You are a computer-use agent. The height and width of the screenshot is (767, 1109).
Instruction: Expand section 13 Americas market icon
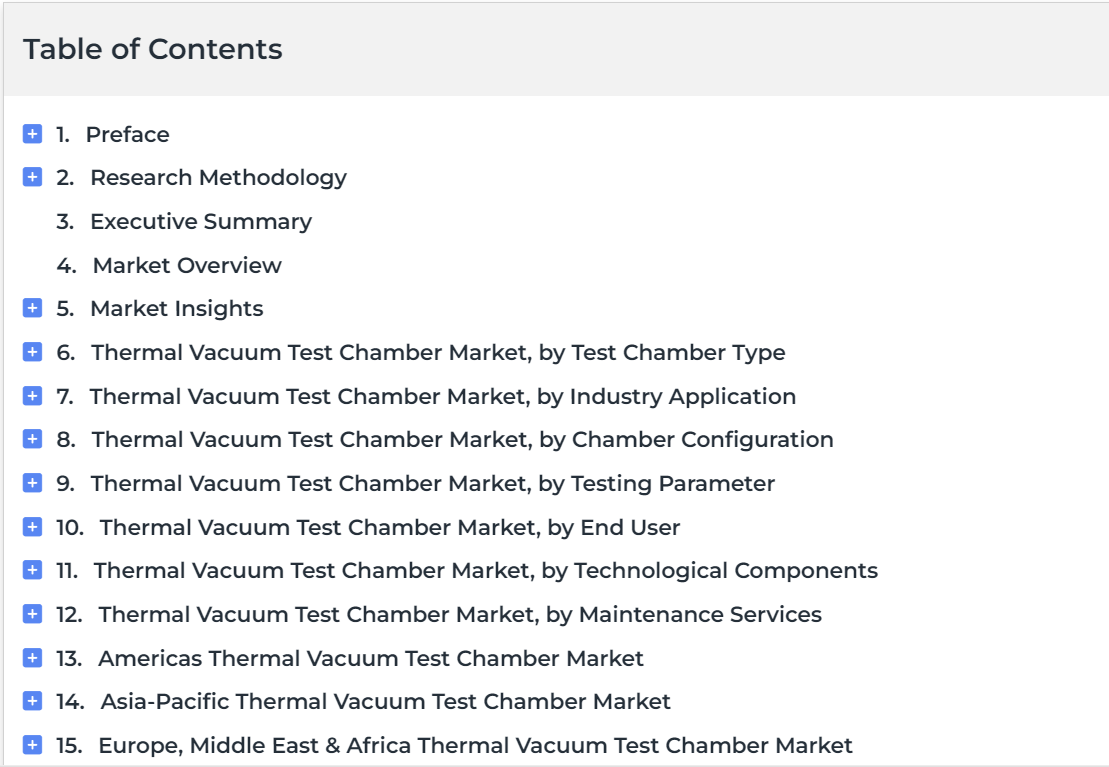[33, 657]
